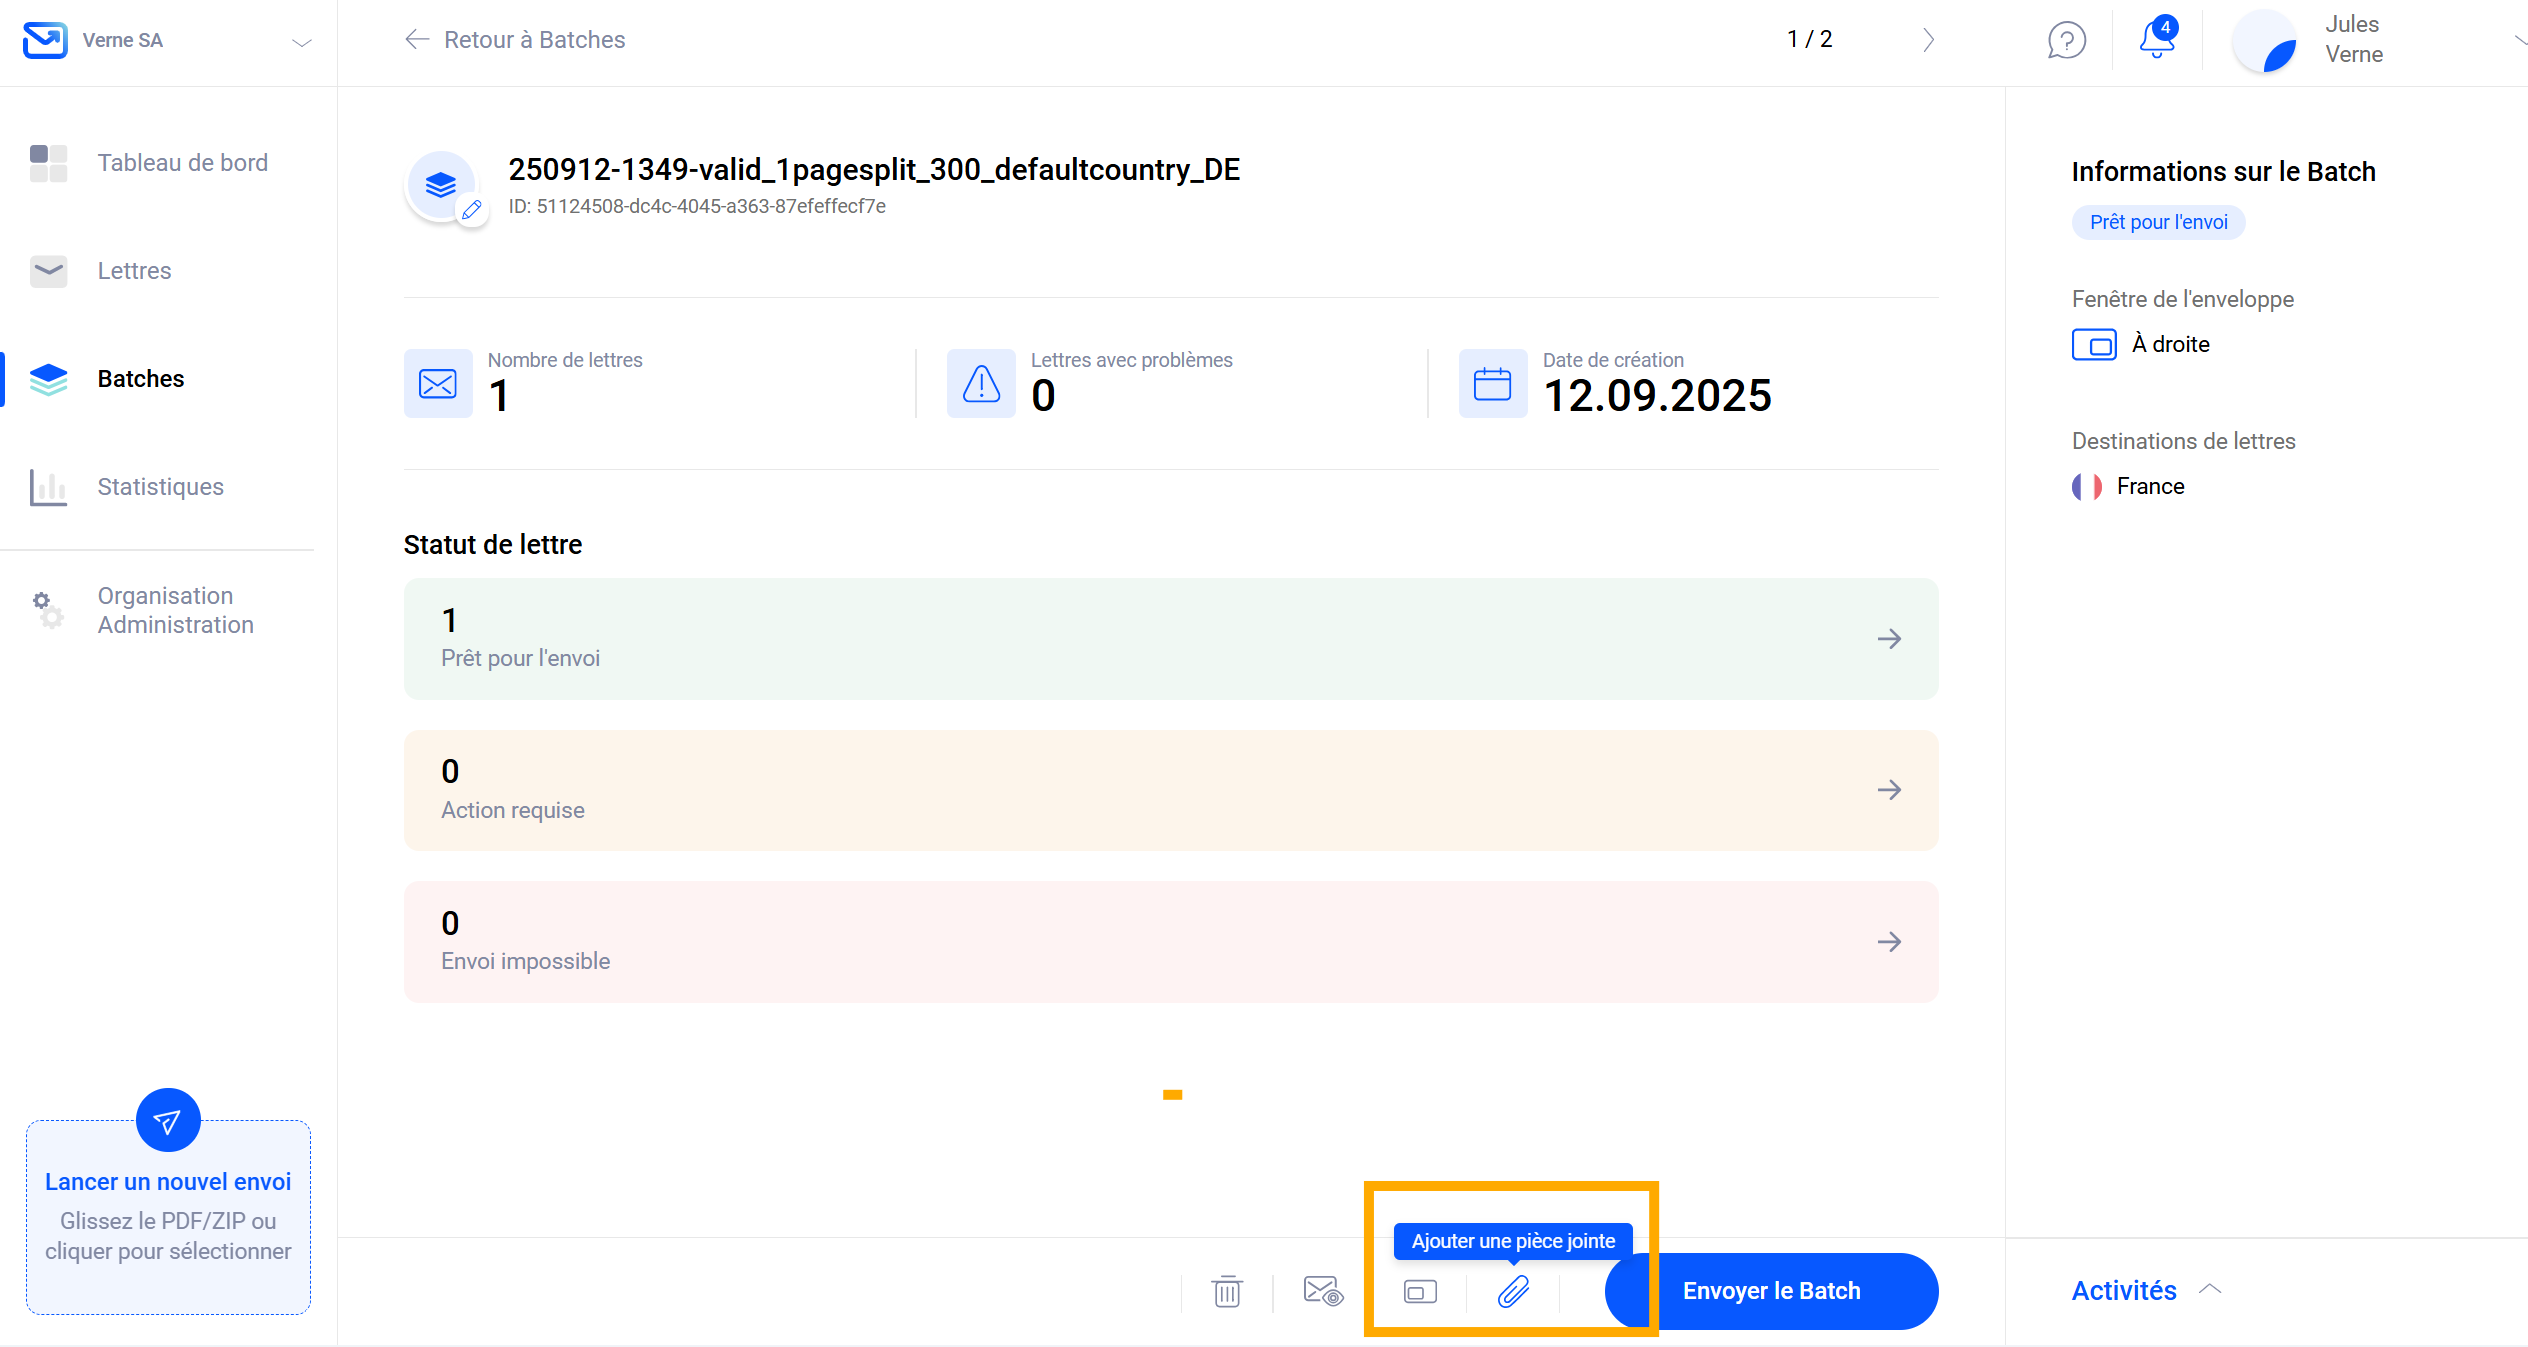This screenshot has width=2528, height=1347.
Task: Open Statistiques in sidebar
Action: 160,487
